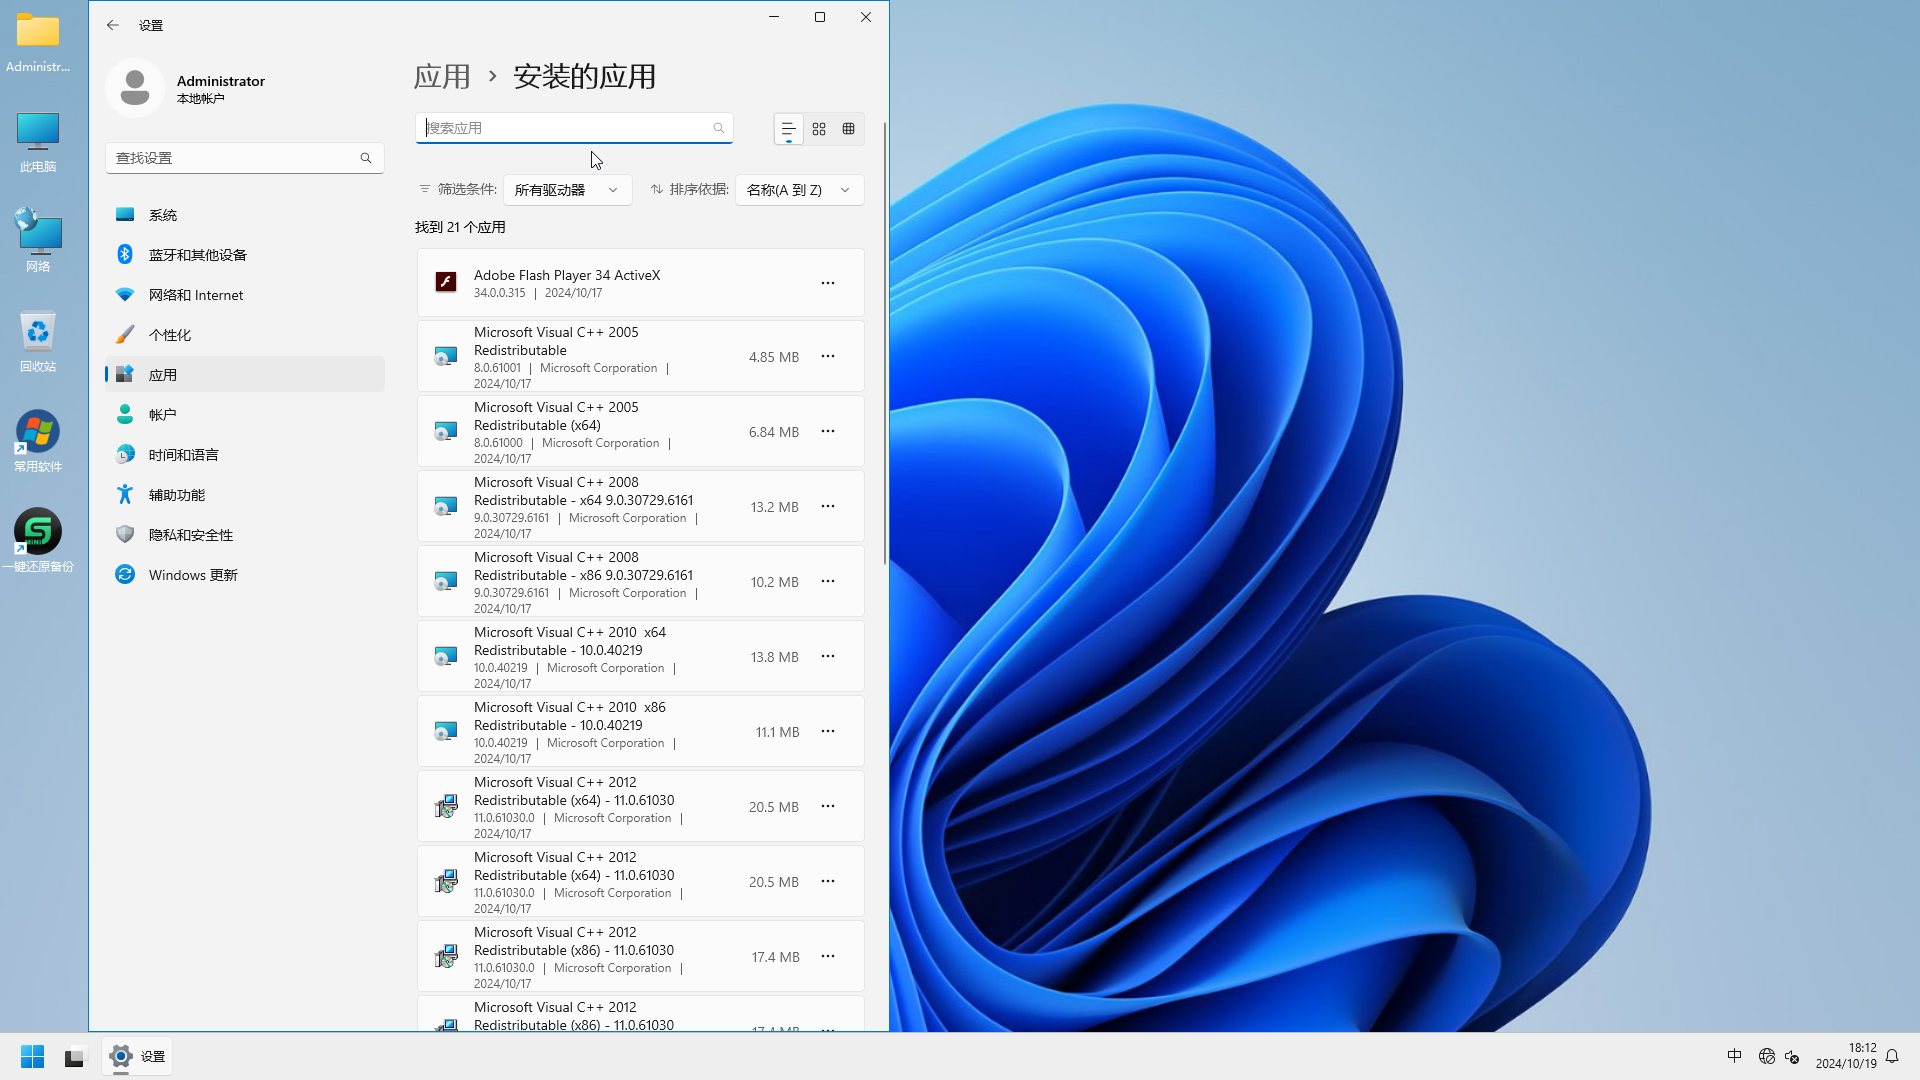Open 隐私和安全性 settings
This screenshot has width=1920, height=1080.
pos(245,535)
